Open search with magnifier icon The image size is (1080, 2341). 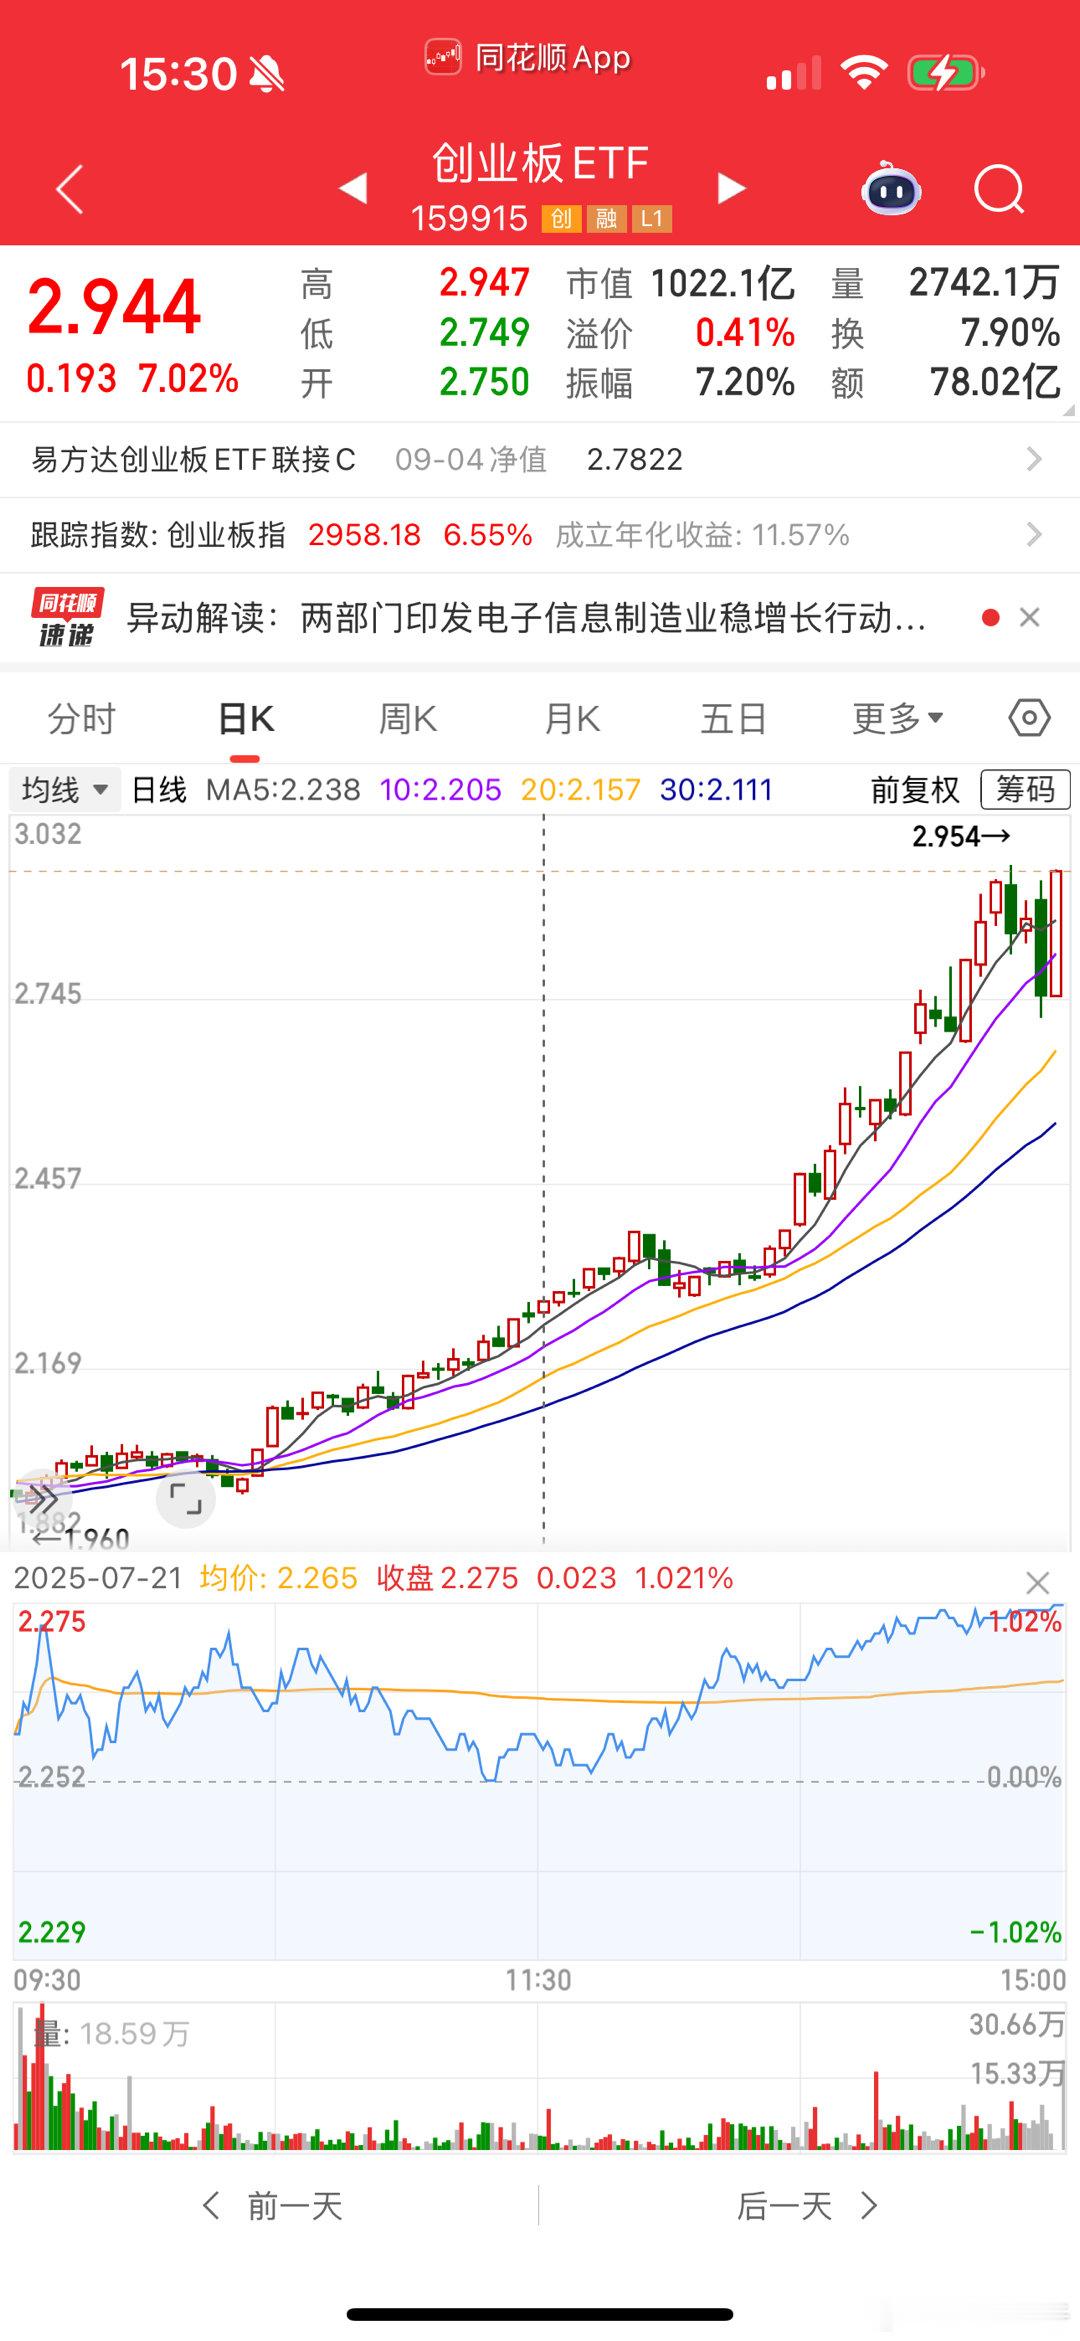[999, 188]
